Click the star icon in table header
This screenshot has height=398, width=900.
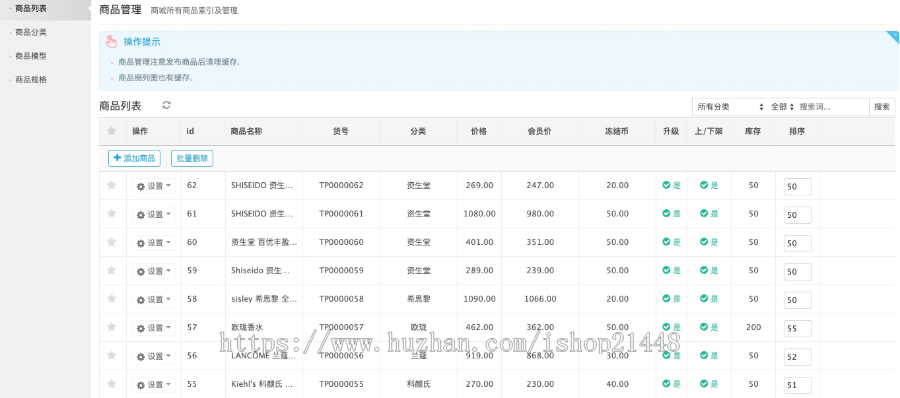coord(111,131)
